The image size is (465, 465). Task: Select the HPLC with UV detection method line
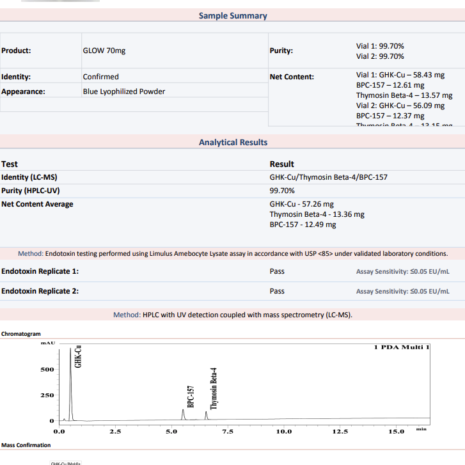click(233, 315)
